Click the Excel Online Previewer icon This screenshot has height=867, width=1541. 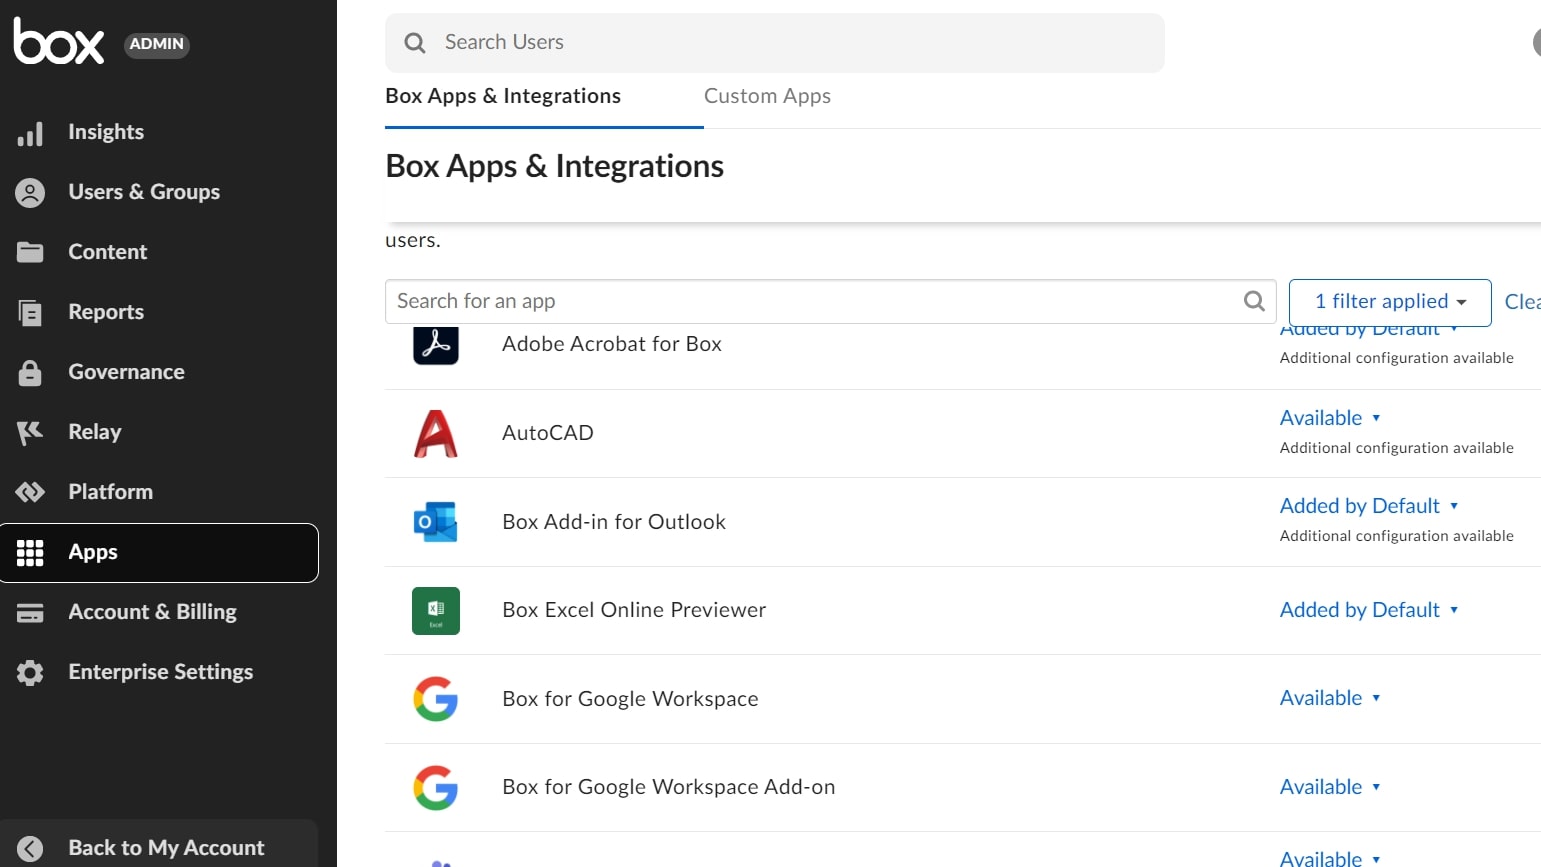pyautogui.click(x=436, y=611)
